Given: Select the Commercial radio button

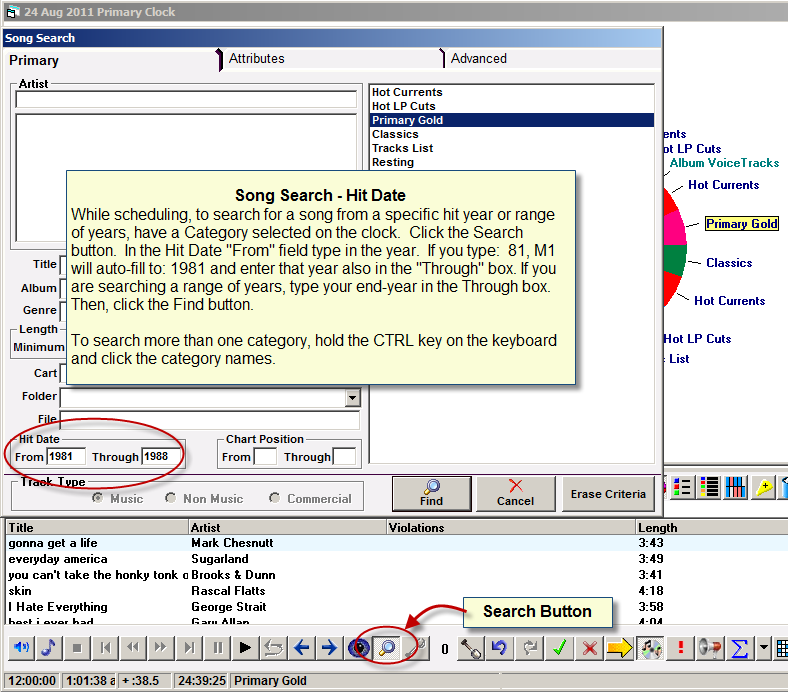Looking at the screenshot, I should coord(274,498).
